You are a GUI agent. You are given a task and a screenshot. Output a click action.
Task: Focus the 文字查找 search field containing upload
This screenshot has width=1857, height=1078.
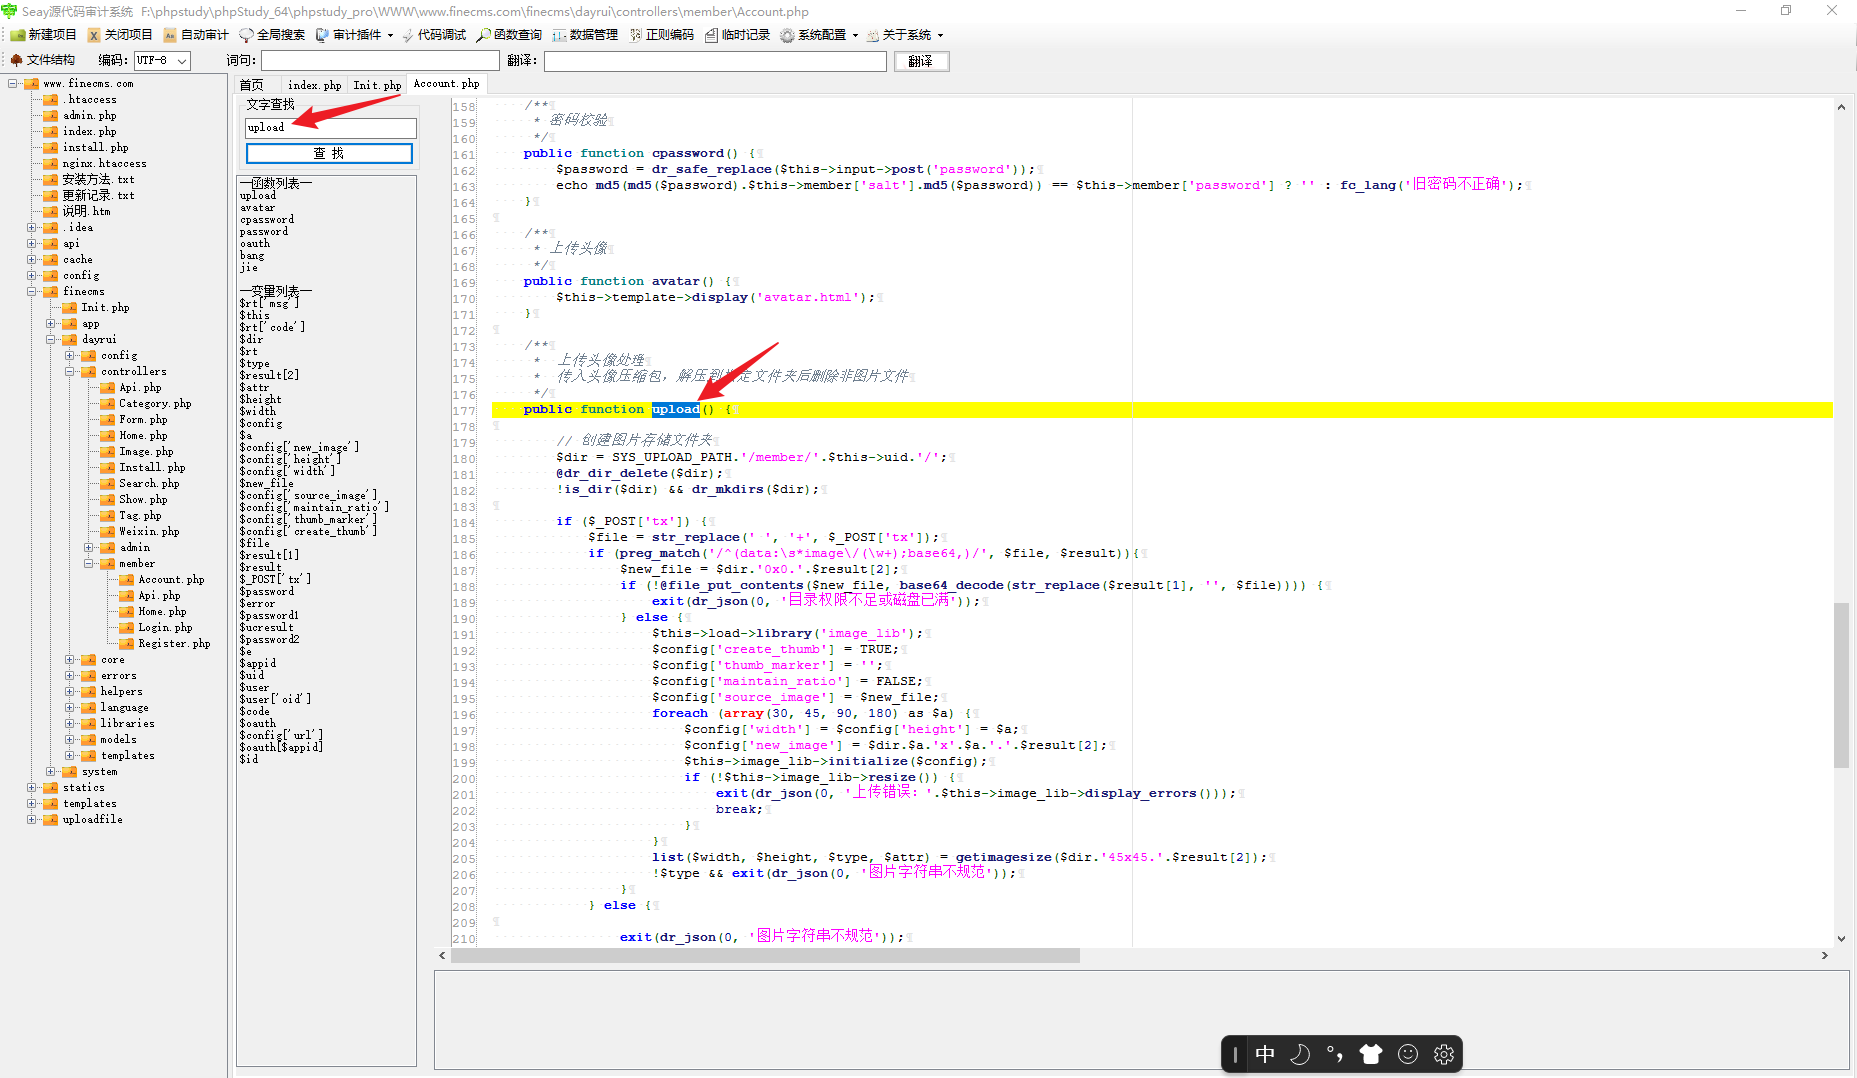(331, 128)
